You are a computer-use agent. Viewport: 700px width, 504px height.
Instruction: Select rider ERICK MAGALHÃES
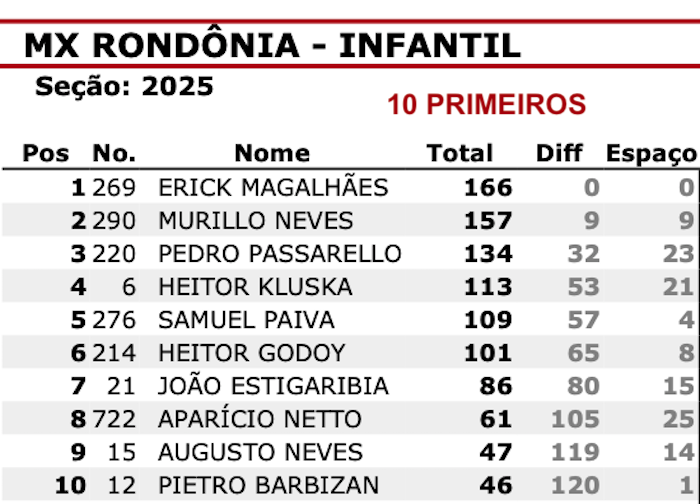point(273,187)
